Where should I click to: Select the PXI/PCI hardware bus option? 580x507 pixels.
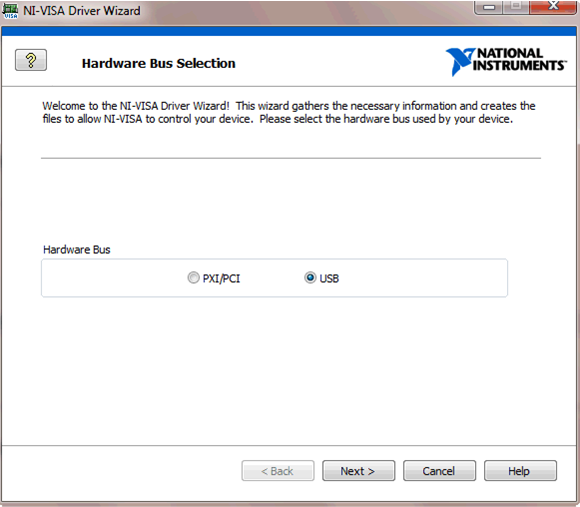(x=214, y=278)
